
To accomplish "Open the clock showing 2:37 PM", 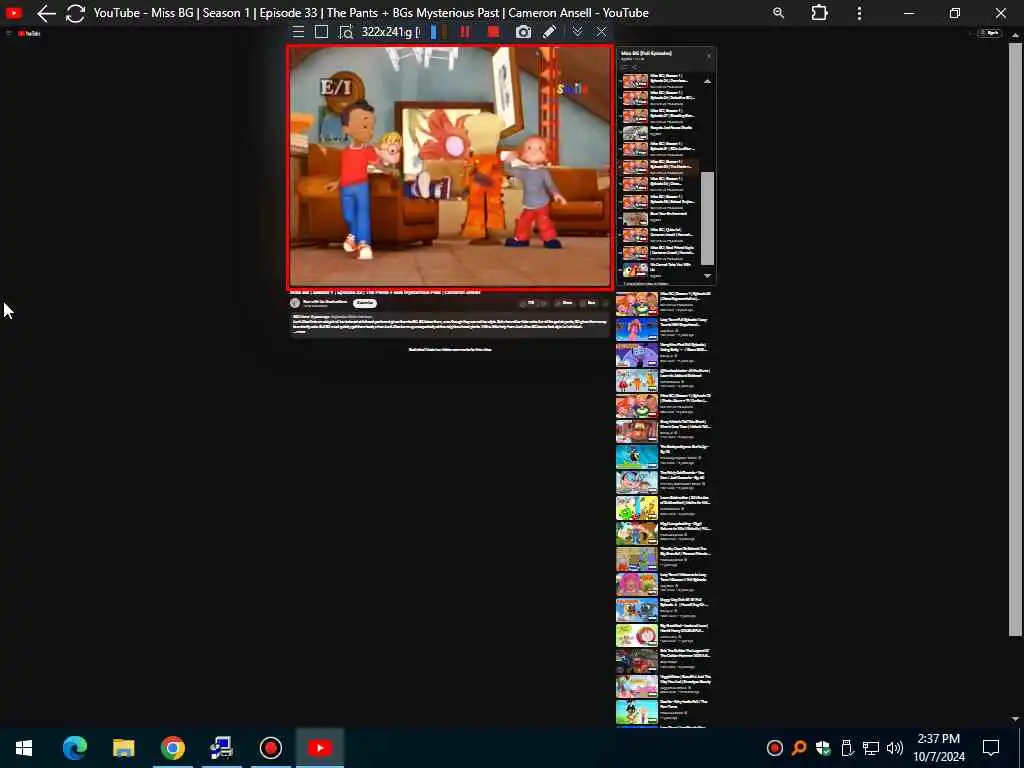I will (938, 748).
